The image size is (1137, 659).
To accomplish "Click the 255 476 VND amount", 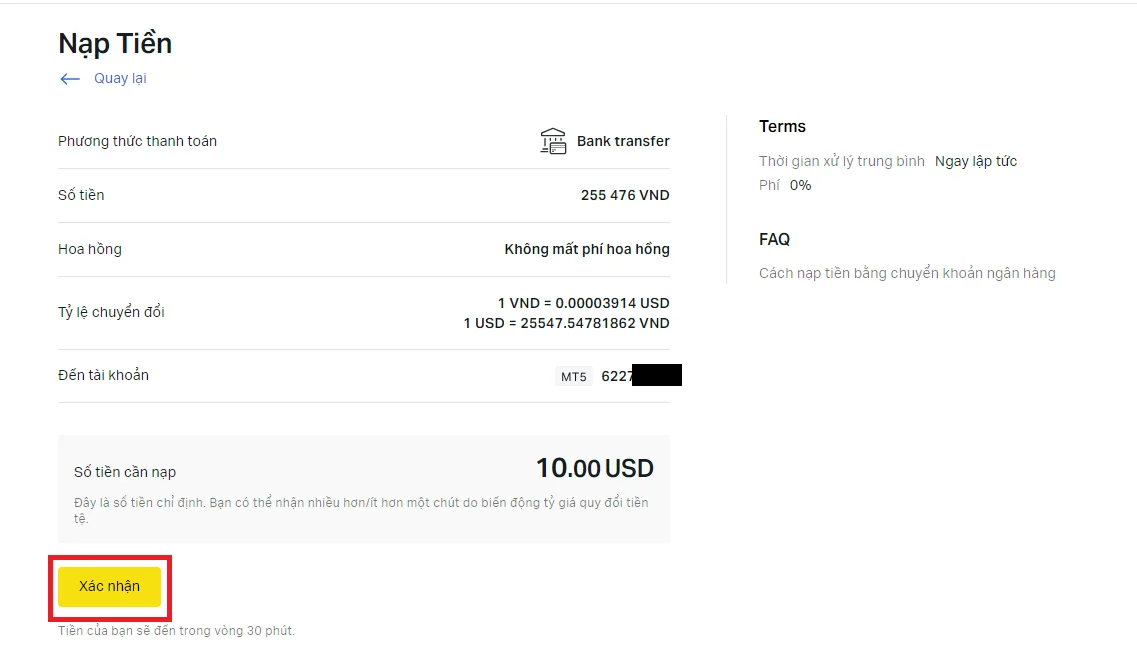I will [625, 195].
